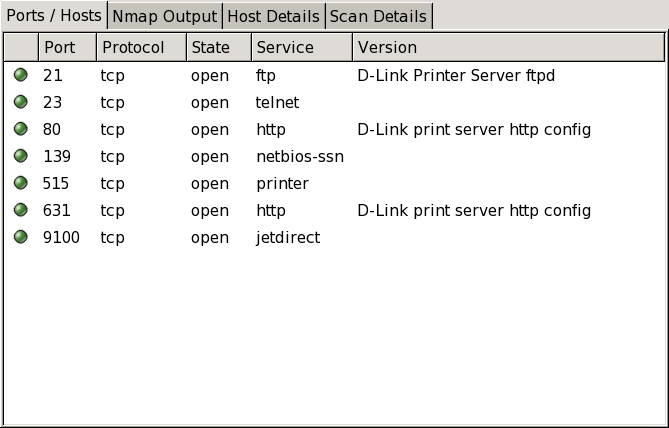Click the green status icon for port 9100
Screen dimensions: 669x428
[21, 237]
